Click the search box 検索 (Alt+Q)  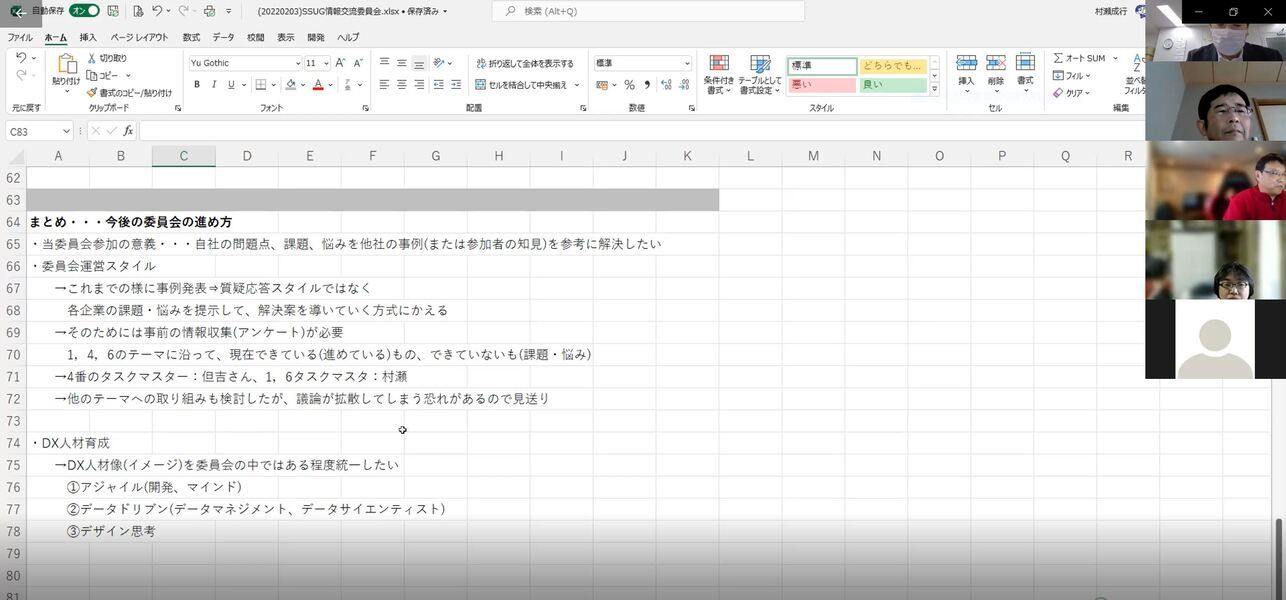coord(648,11)
